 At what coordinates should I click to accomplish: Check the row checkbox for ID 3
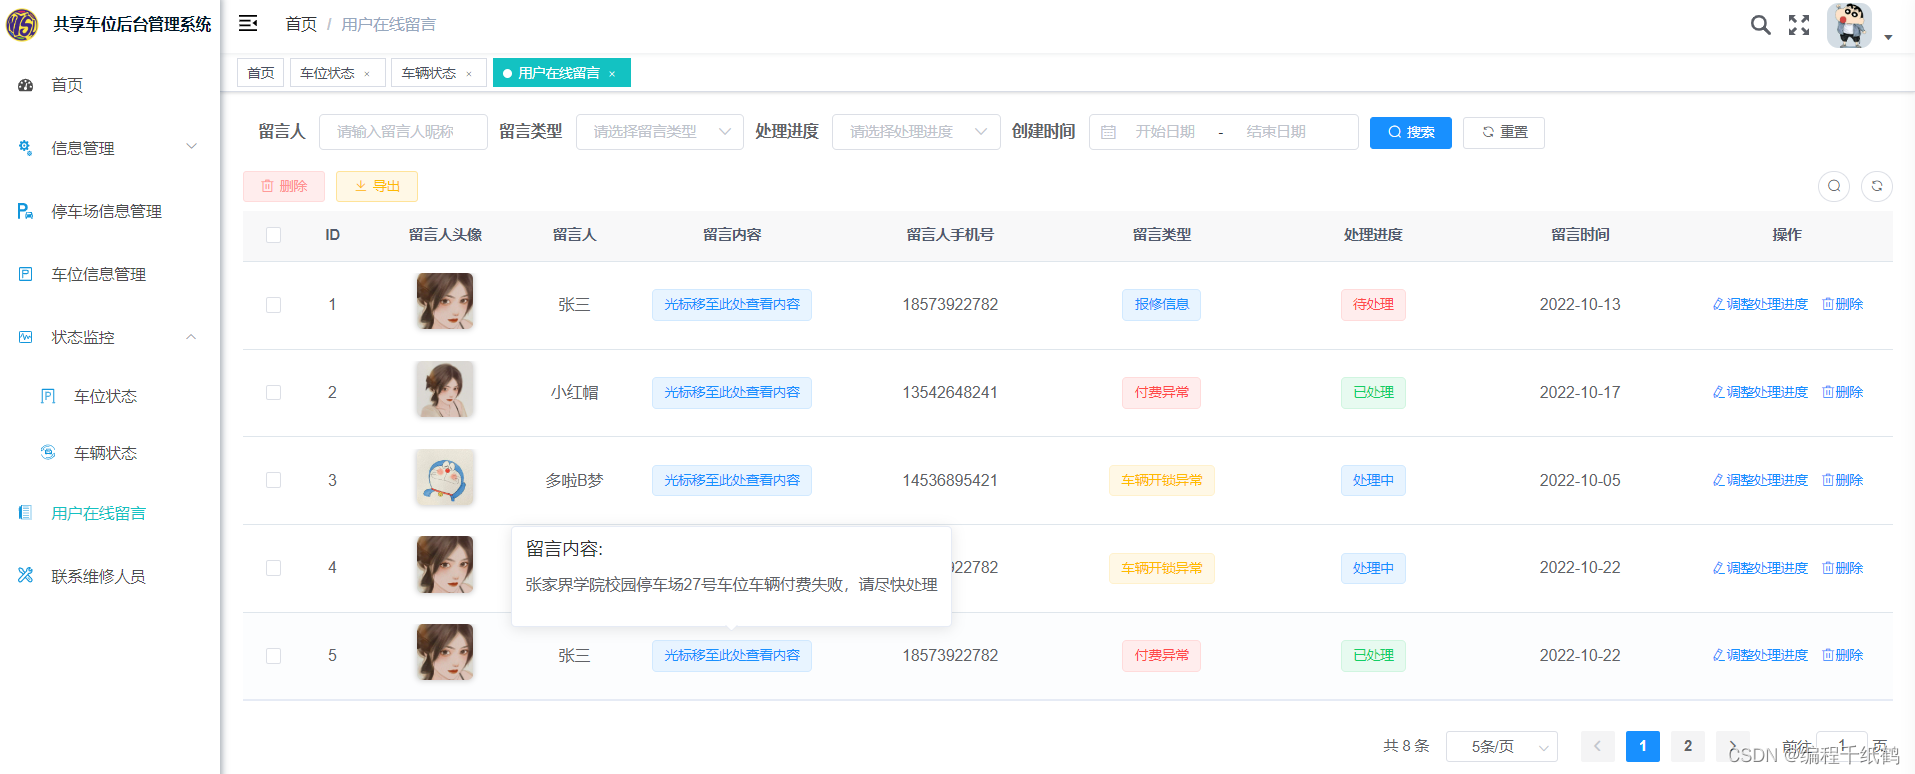tap(274, 480)
